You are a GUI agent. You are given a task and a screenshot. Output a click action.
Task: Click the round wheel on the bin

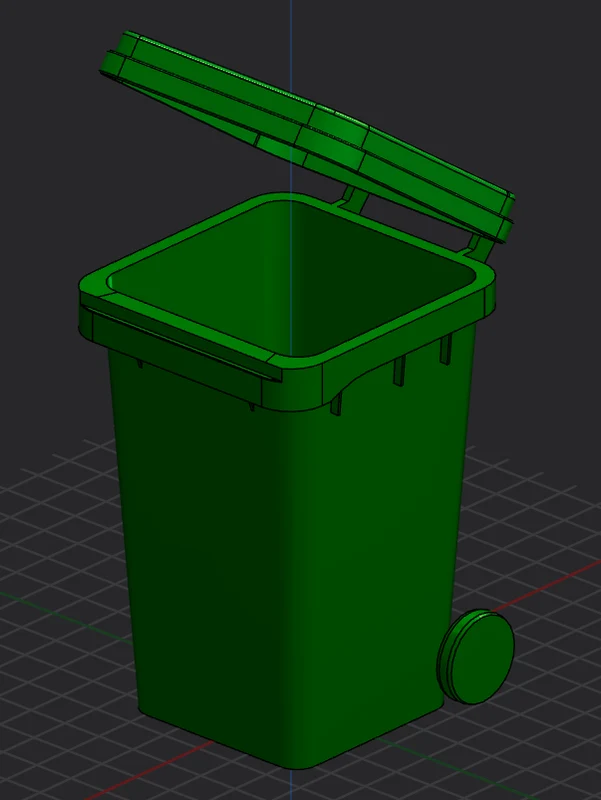click(x=477, y=657)
